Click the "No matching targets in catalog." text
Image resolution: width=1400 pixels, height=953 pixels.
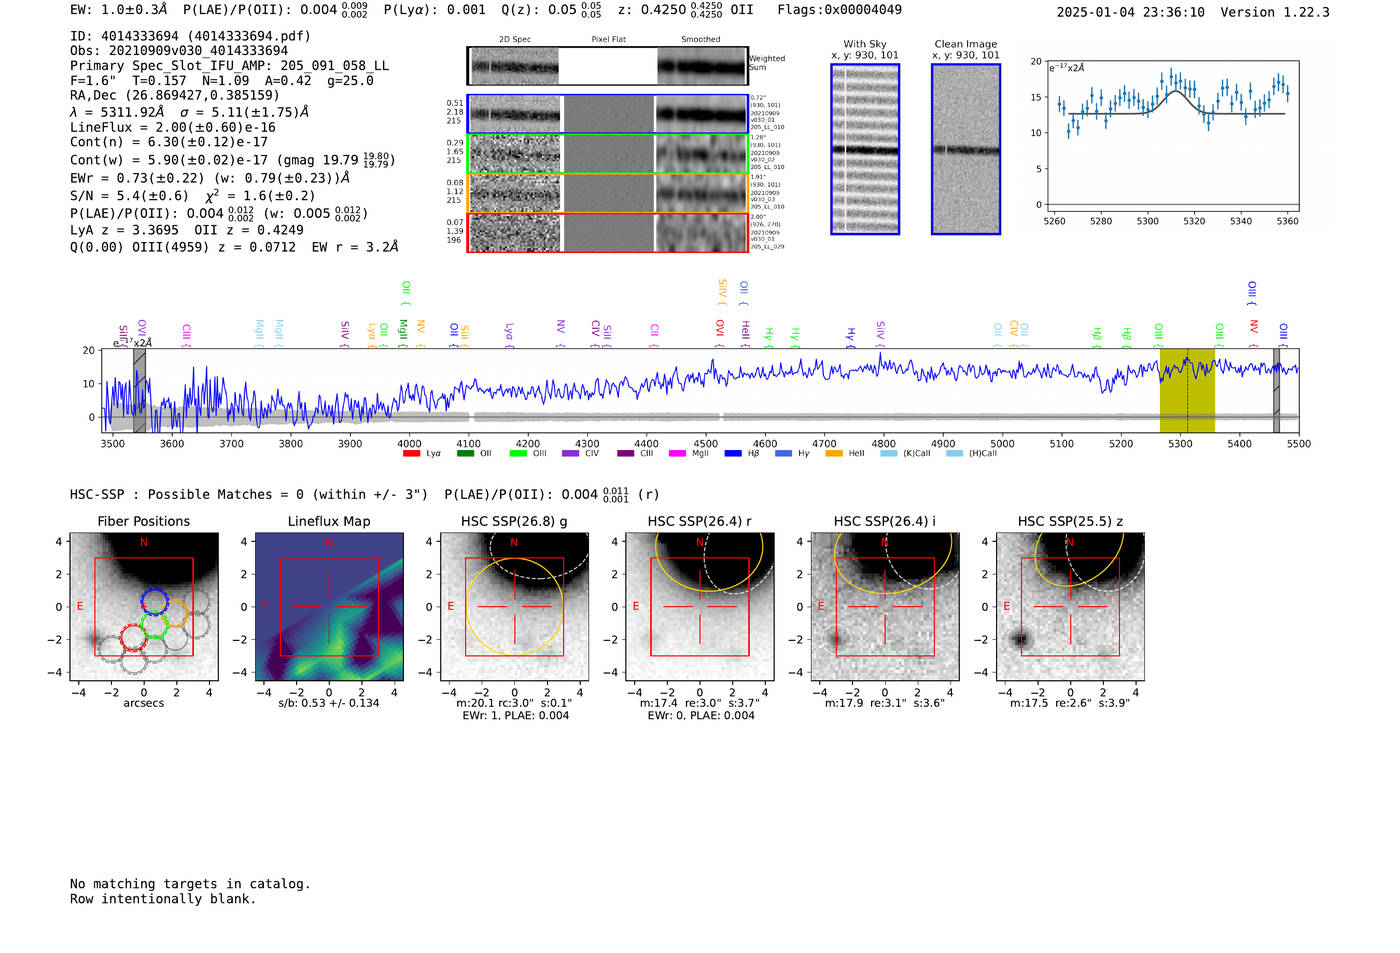[190, 884]
